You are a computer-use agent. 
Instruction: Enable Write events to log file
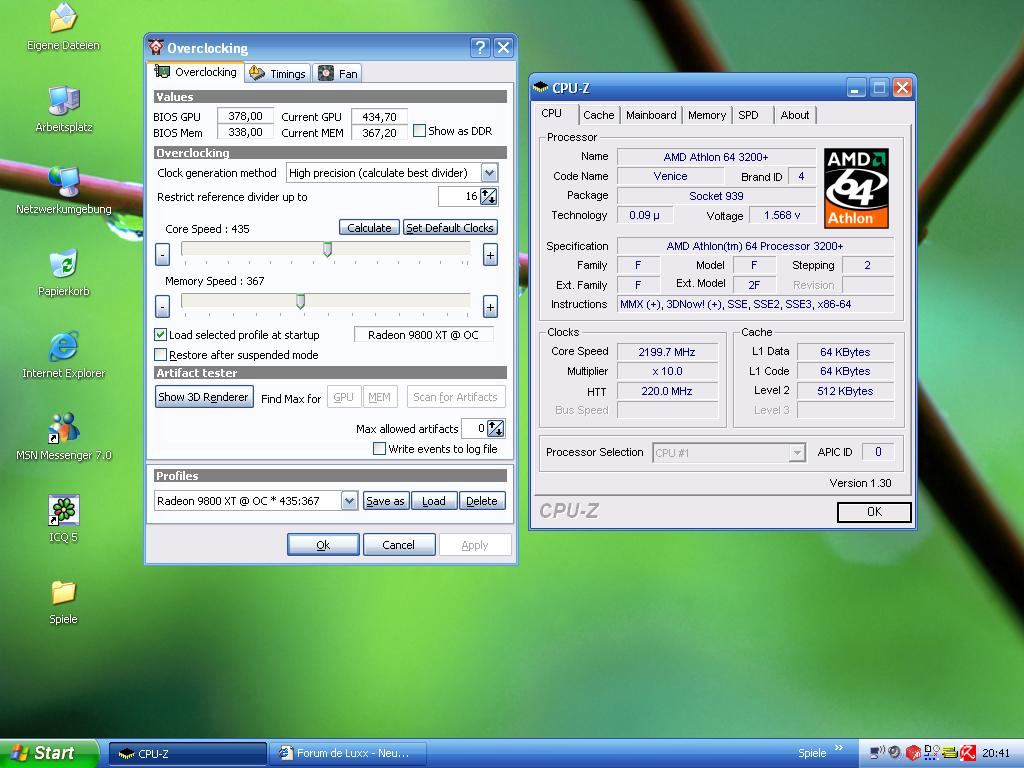tap(379, 449)
